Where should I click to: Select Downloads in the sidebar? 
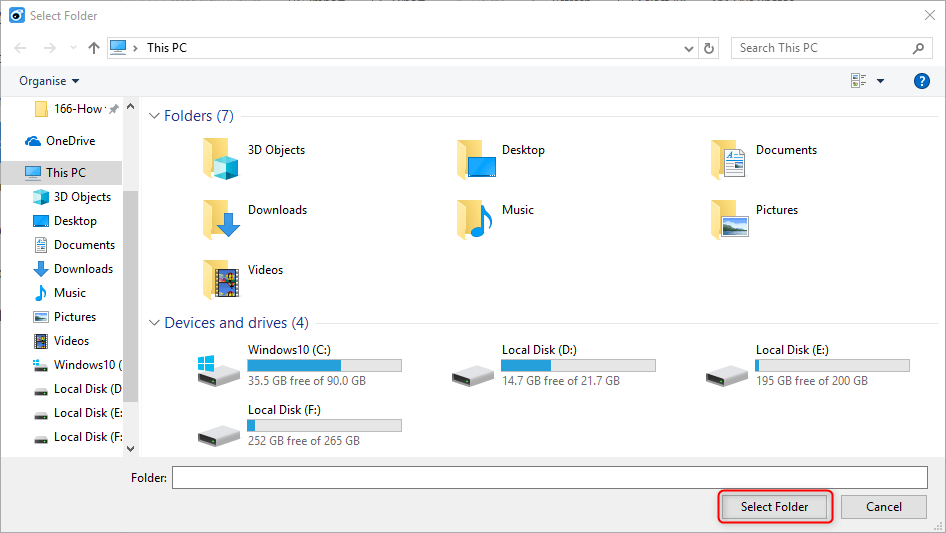(x=73, y=269)
